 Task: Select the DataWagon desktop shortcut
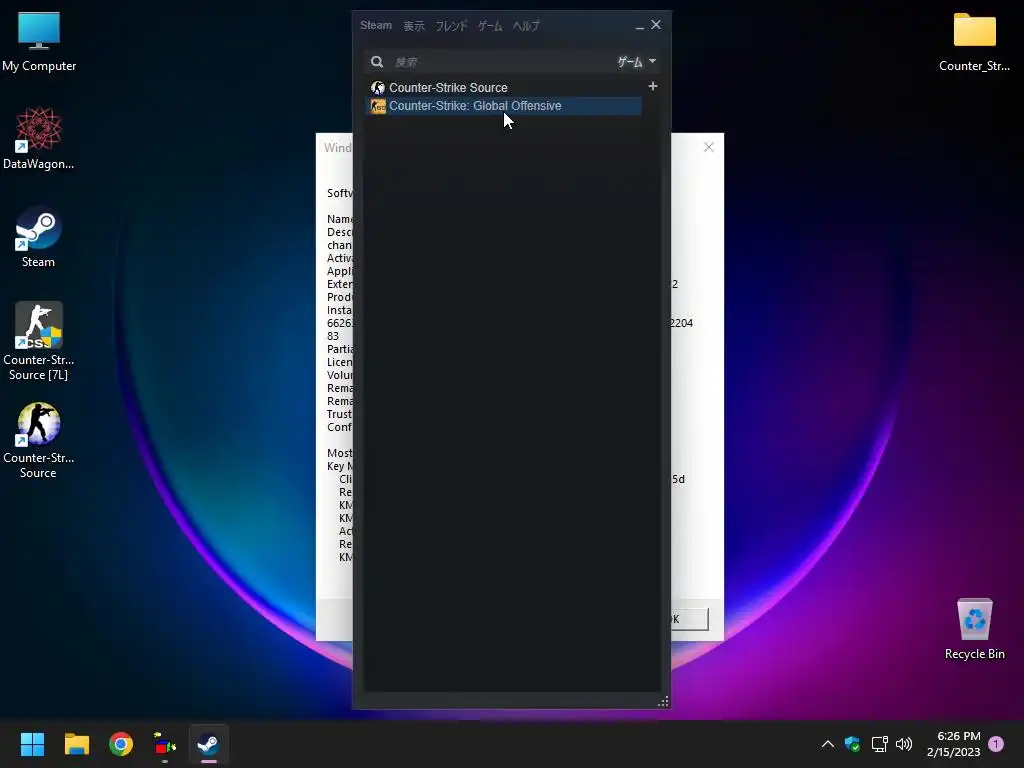[39, 139]
